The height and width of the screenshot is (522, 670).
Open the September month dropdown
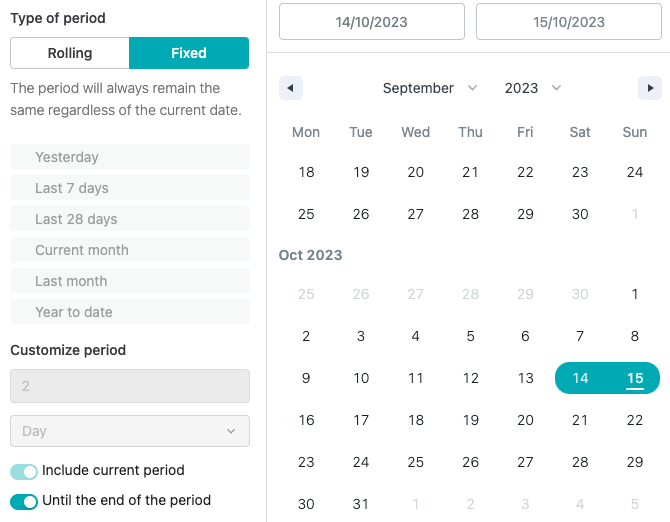click(x=429, y=88)
